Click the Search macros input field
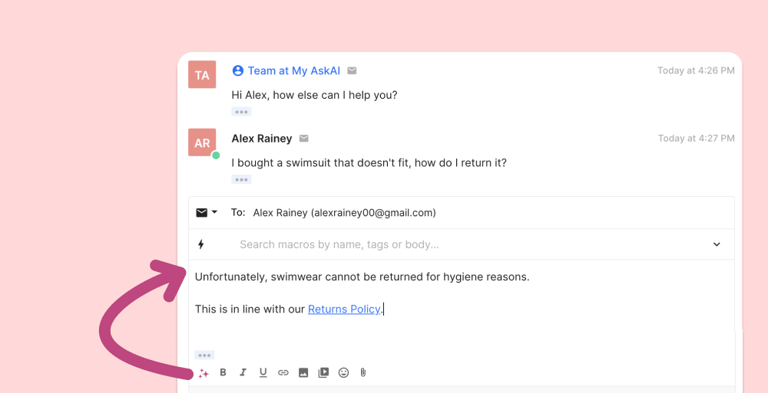This screenshot has width=768, height=393. pos(339,245)
